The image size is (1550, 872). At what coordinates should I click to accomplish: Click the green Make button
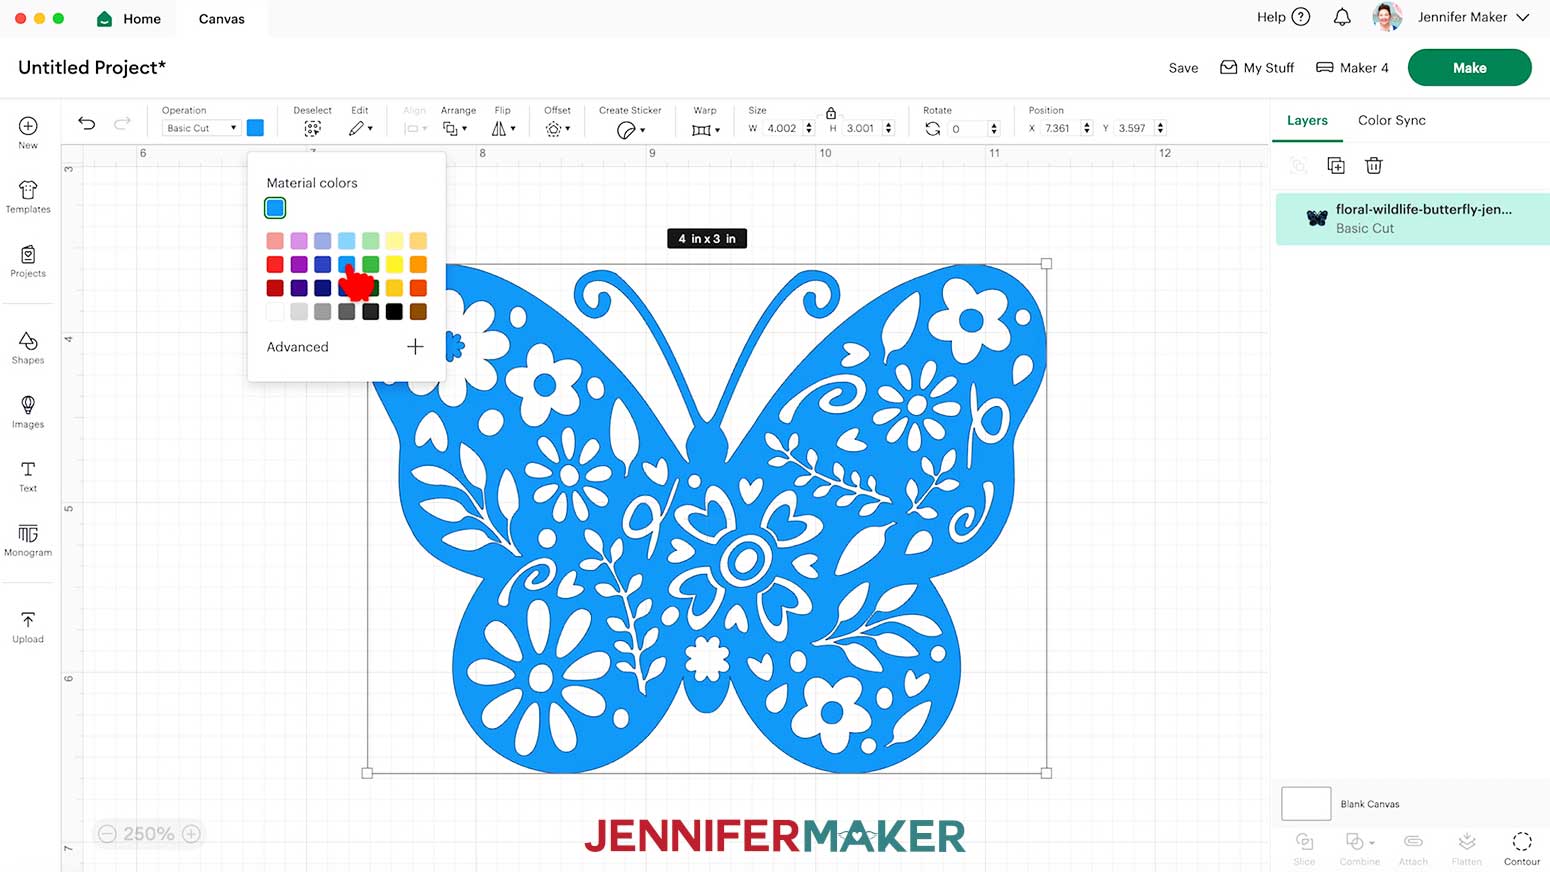1469,68
